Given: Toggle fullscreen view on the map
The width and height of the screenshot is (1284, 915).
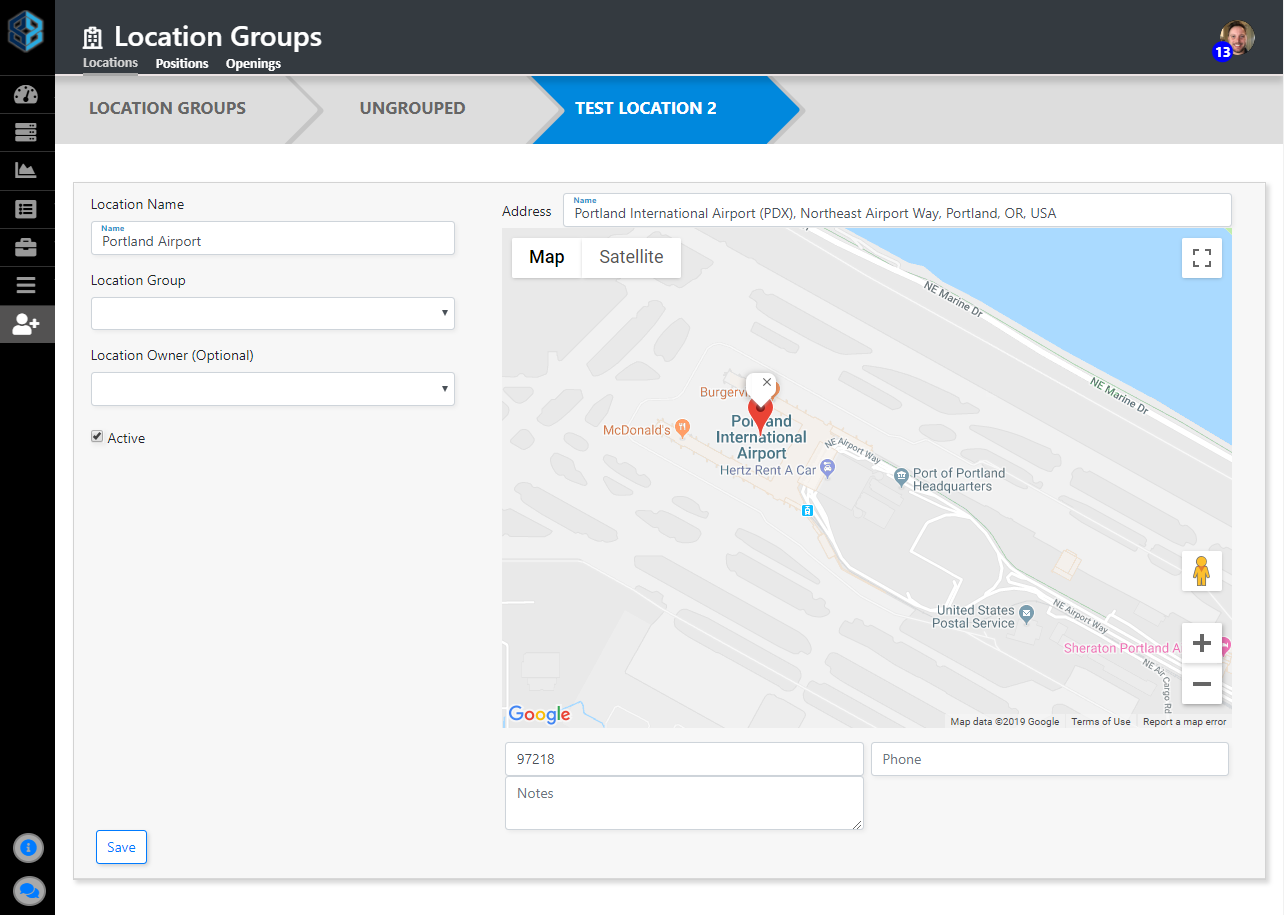Looking at the screenshot, I should [1201, 258].
